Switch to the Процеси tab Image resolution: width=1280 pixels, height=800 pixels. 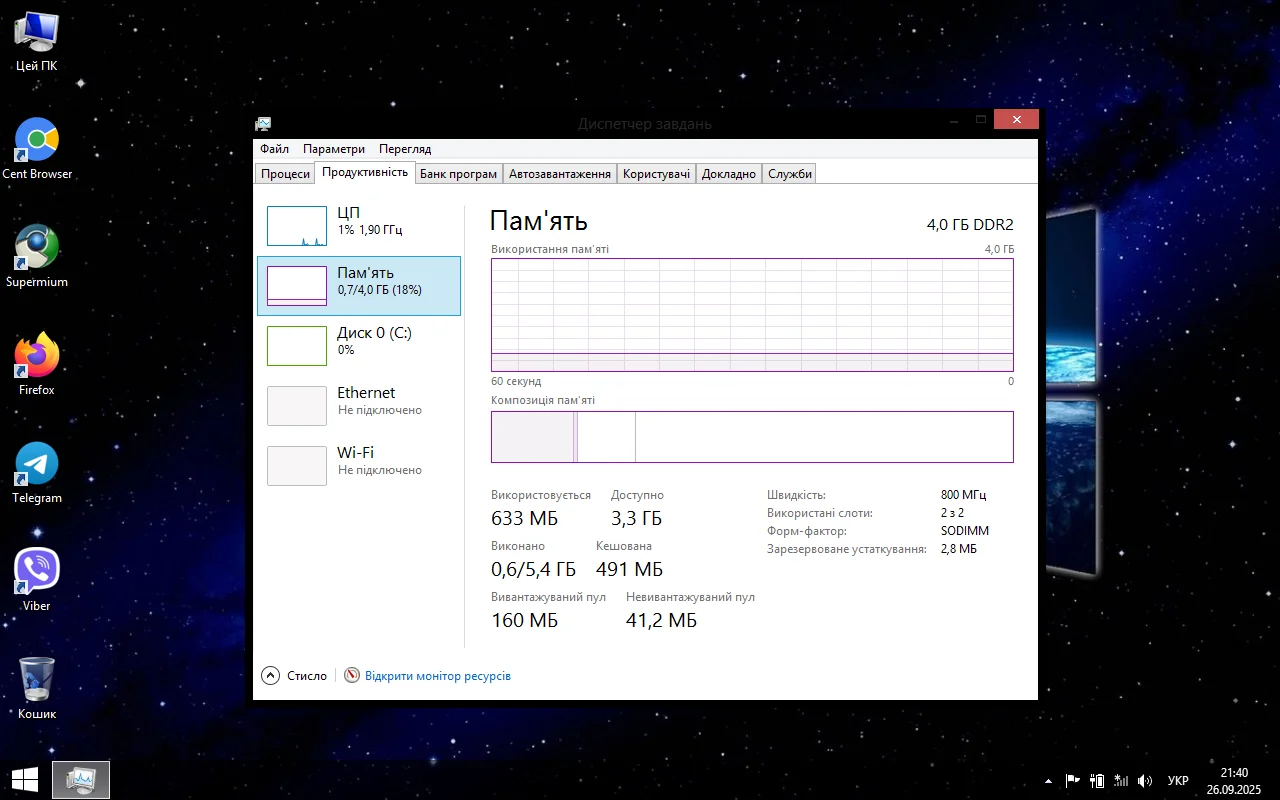pos(285,174)
